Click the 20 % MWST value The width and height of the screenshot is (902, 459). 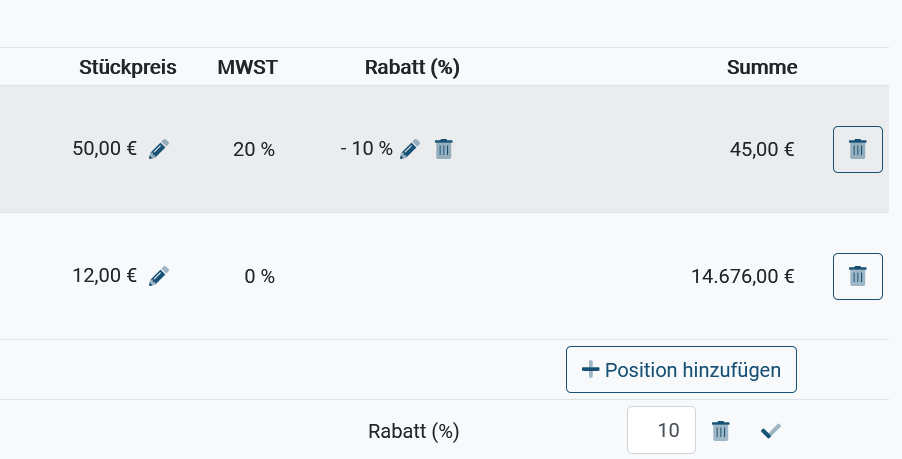(254, 150)
